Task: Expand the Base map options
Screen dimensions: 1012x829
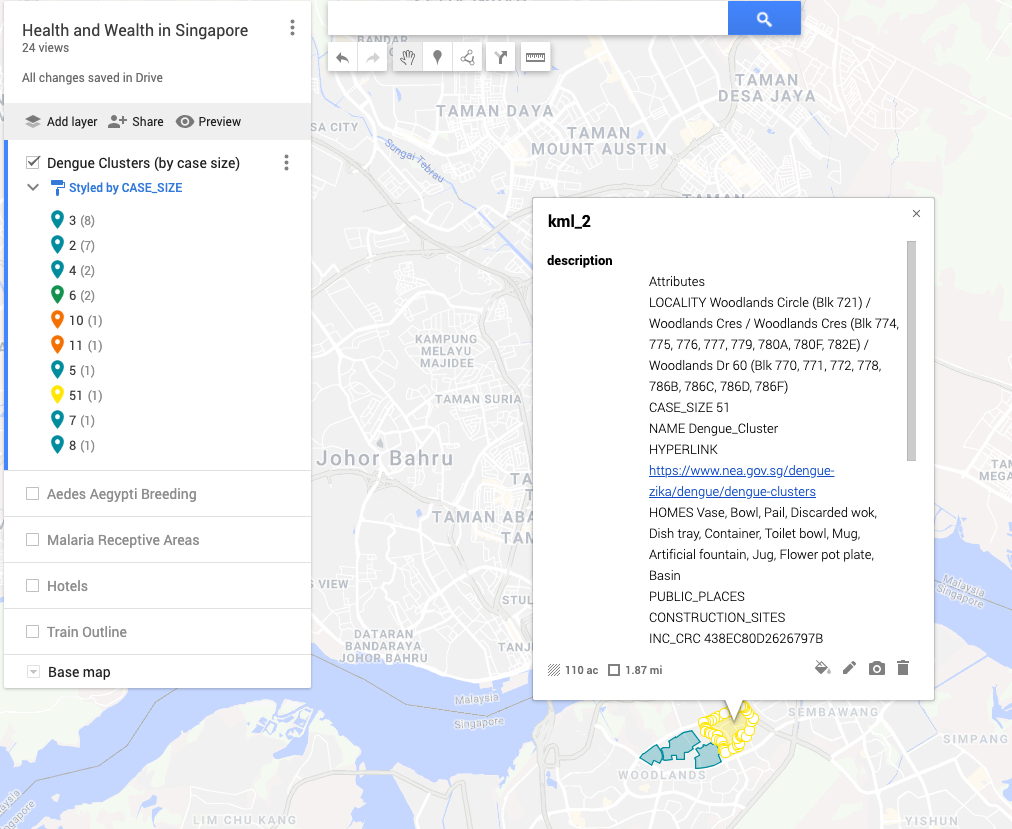Action: (33, 672)
